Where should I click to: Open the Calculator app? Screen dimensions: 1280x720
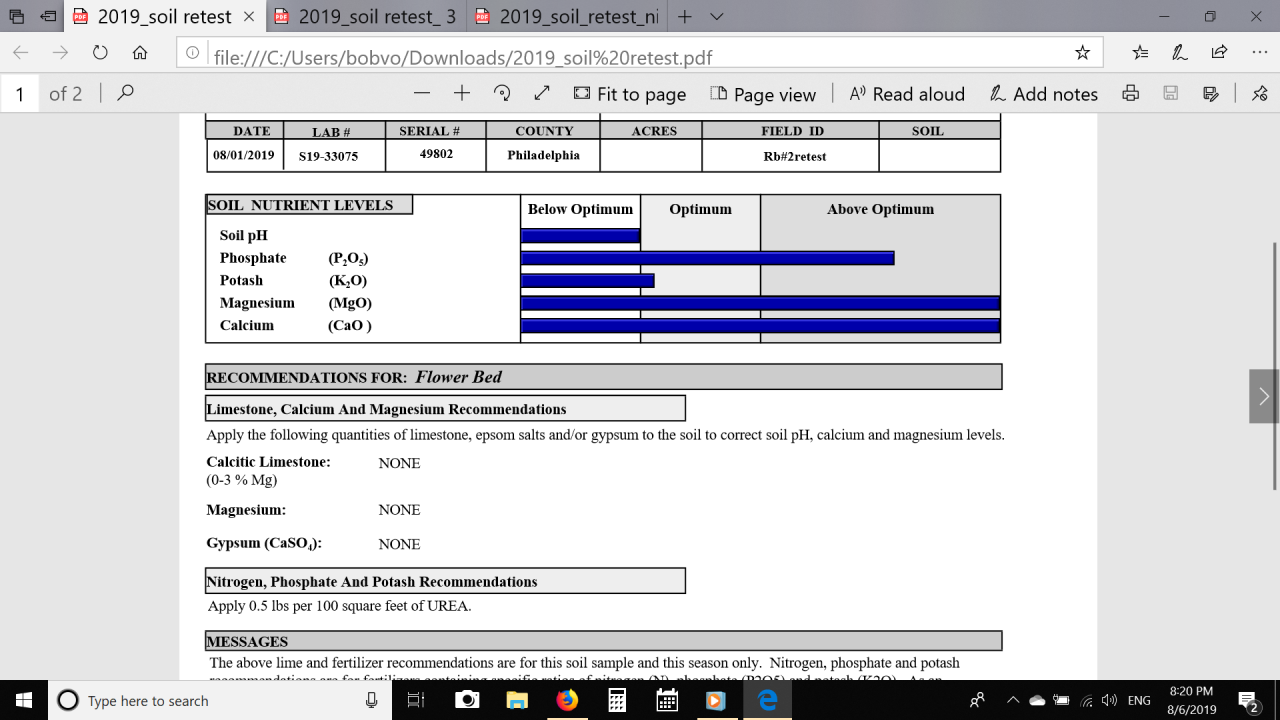[x=617, y=701]
